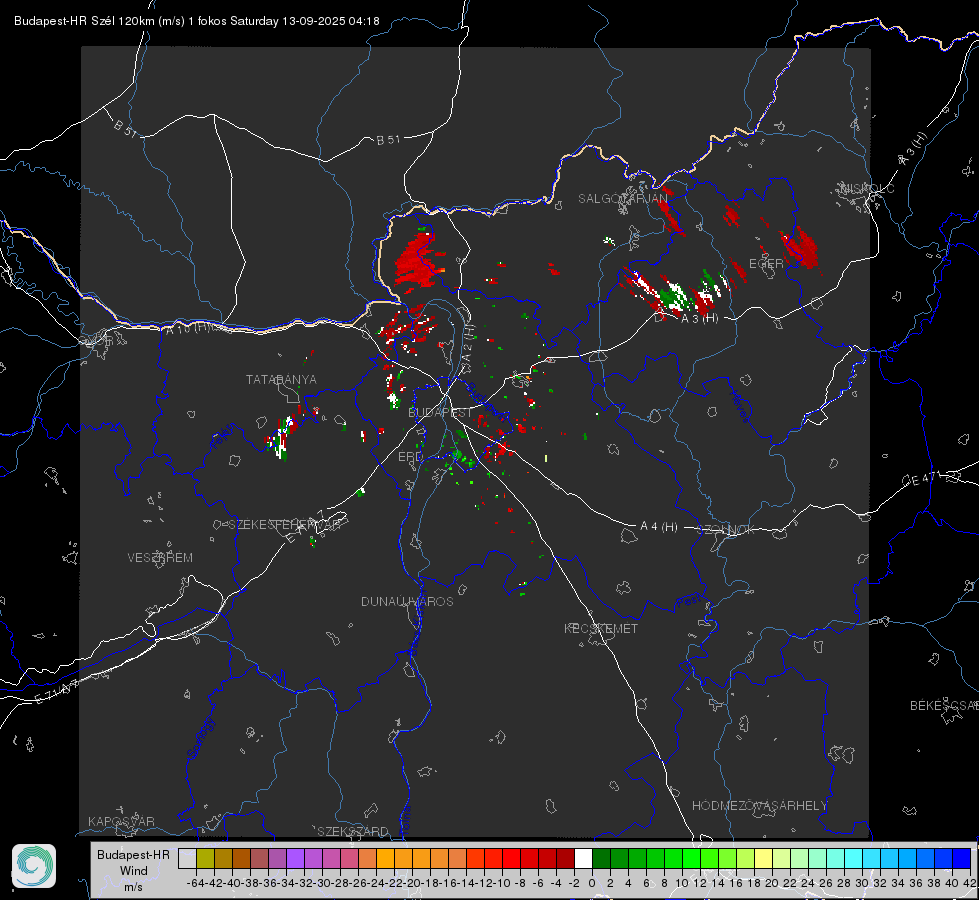The width and height of the screenshot is (979, 900).
Task: Select the DUNAUJVAROS city label
Action: tap(407, 601)
